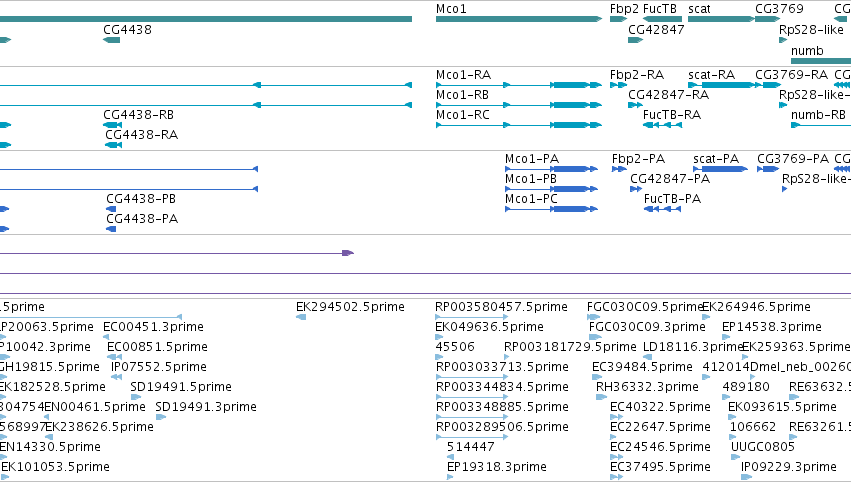This screenshot has width=851, height=482.
Task: Click the EP19318.3prime EST label
Action: coord(497,467)
